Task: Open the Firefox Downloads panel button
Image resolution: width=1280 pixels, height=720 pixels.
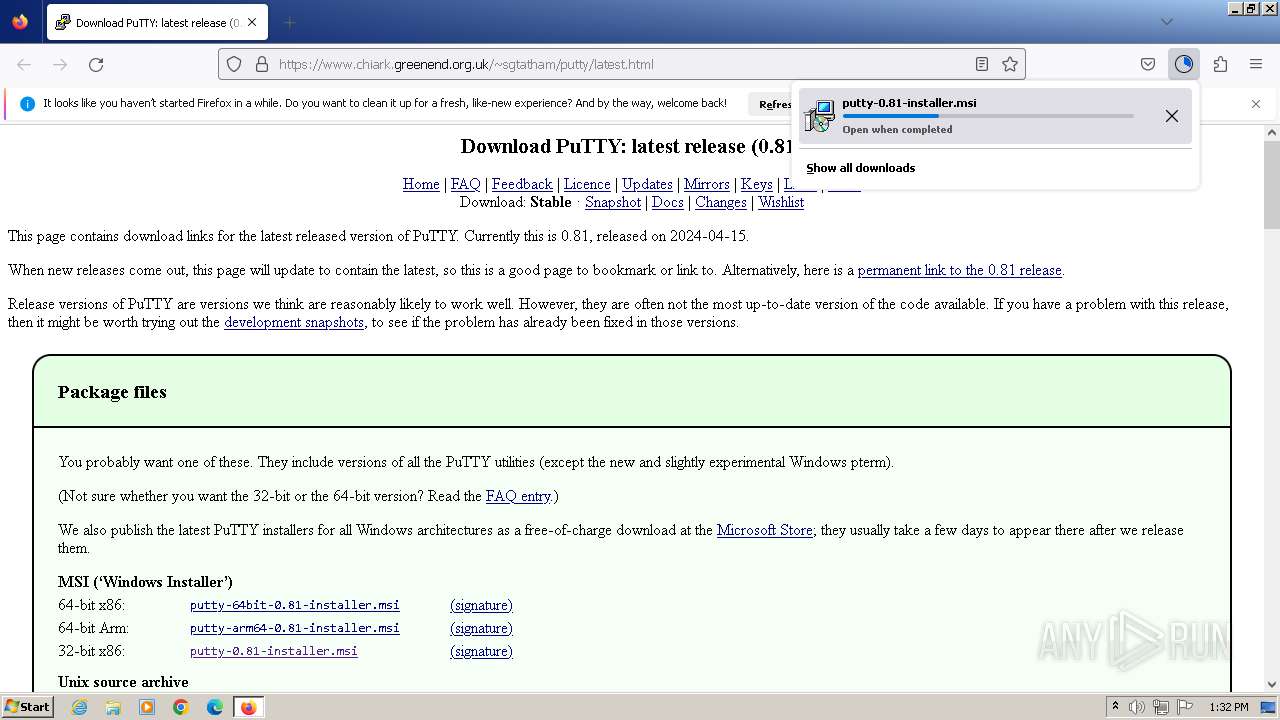Action: click(x=1184, y=64)
